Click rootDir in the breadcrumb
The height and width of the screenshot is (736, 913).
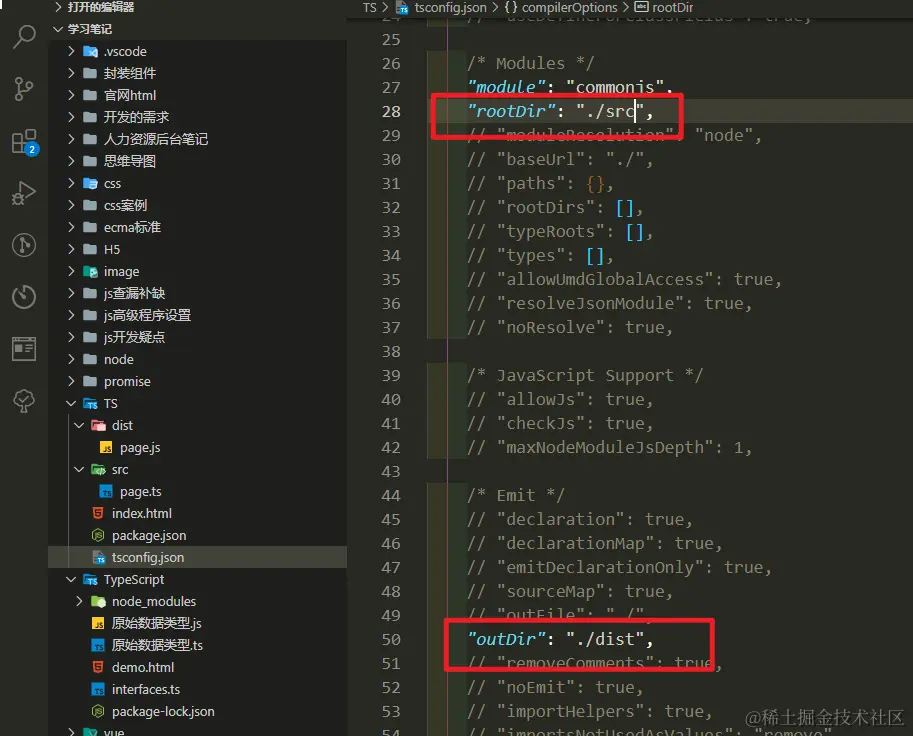click(673, 8)
